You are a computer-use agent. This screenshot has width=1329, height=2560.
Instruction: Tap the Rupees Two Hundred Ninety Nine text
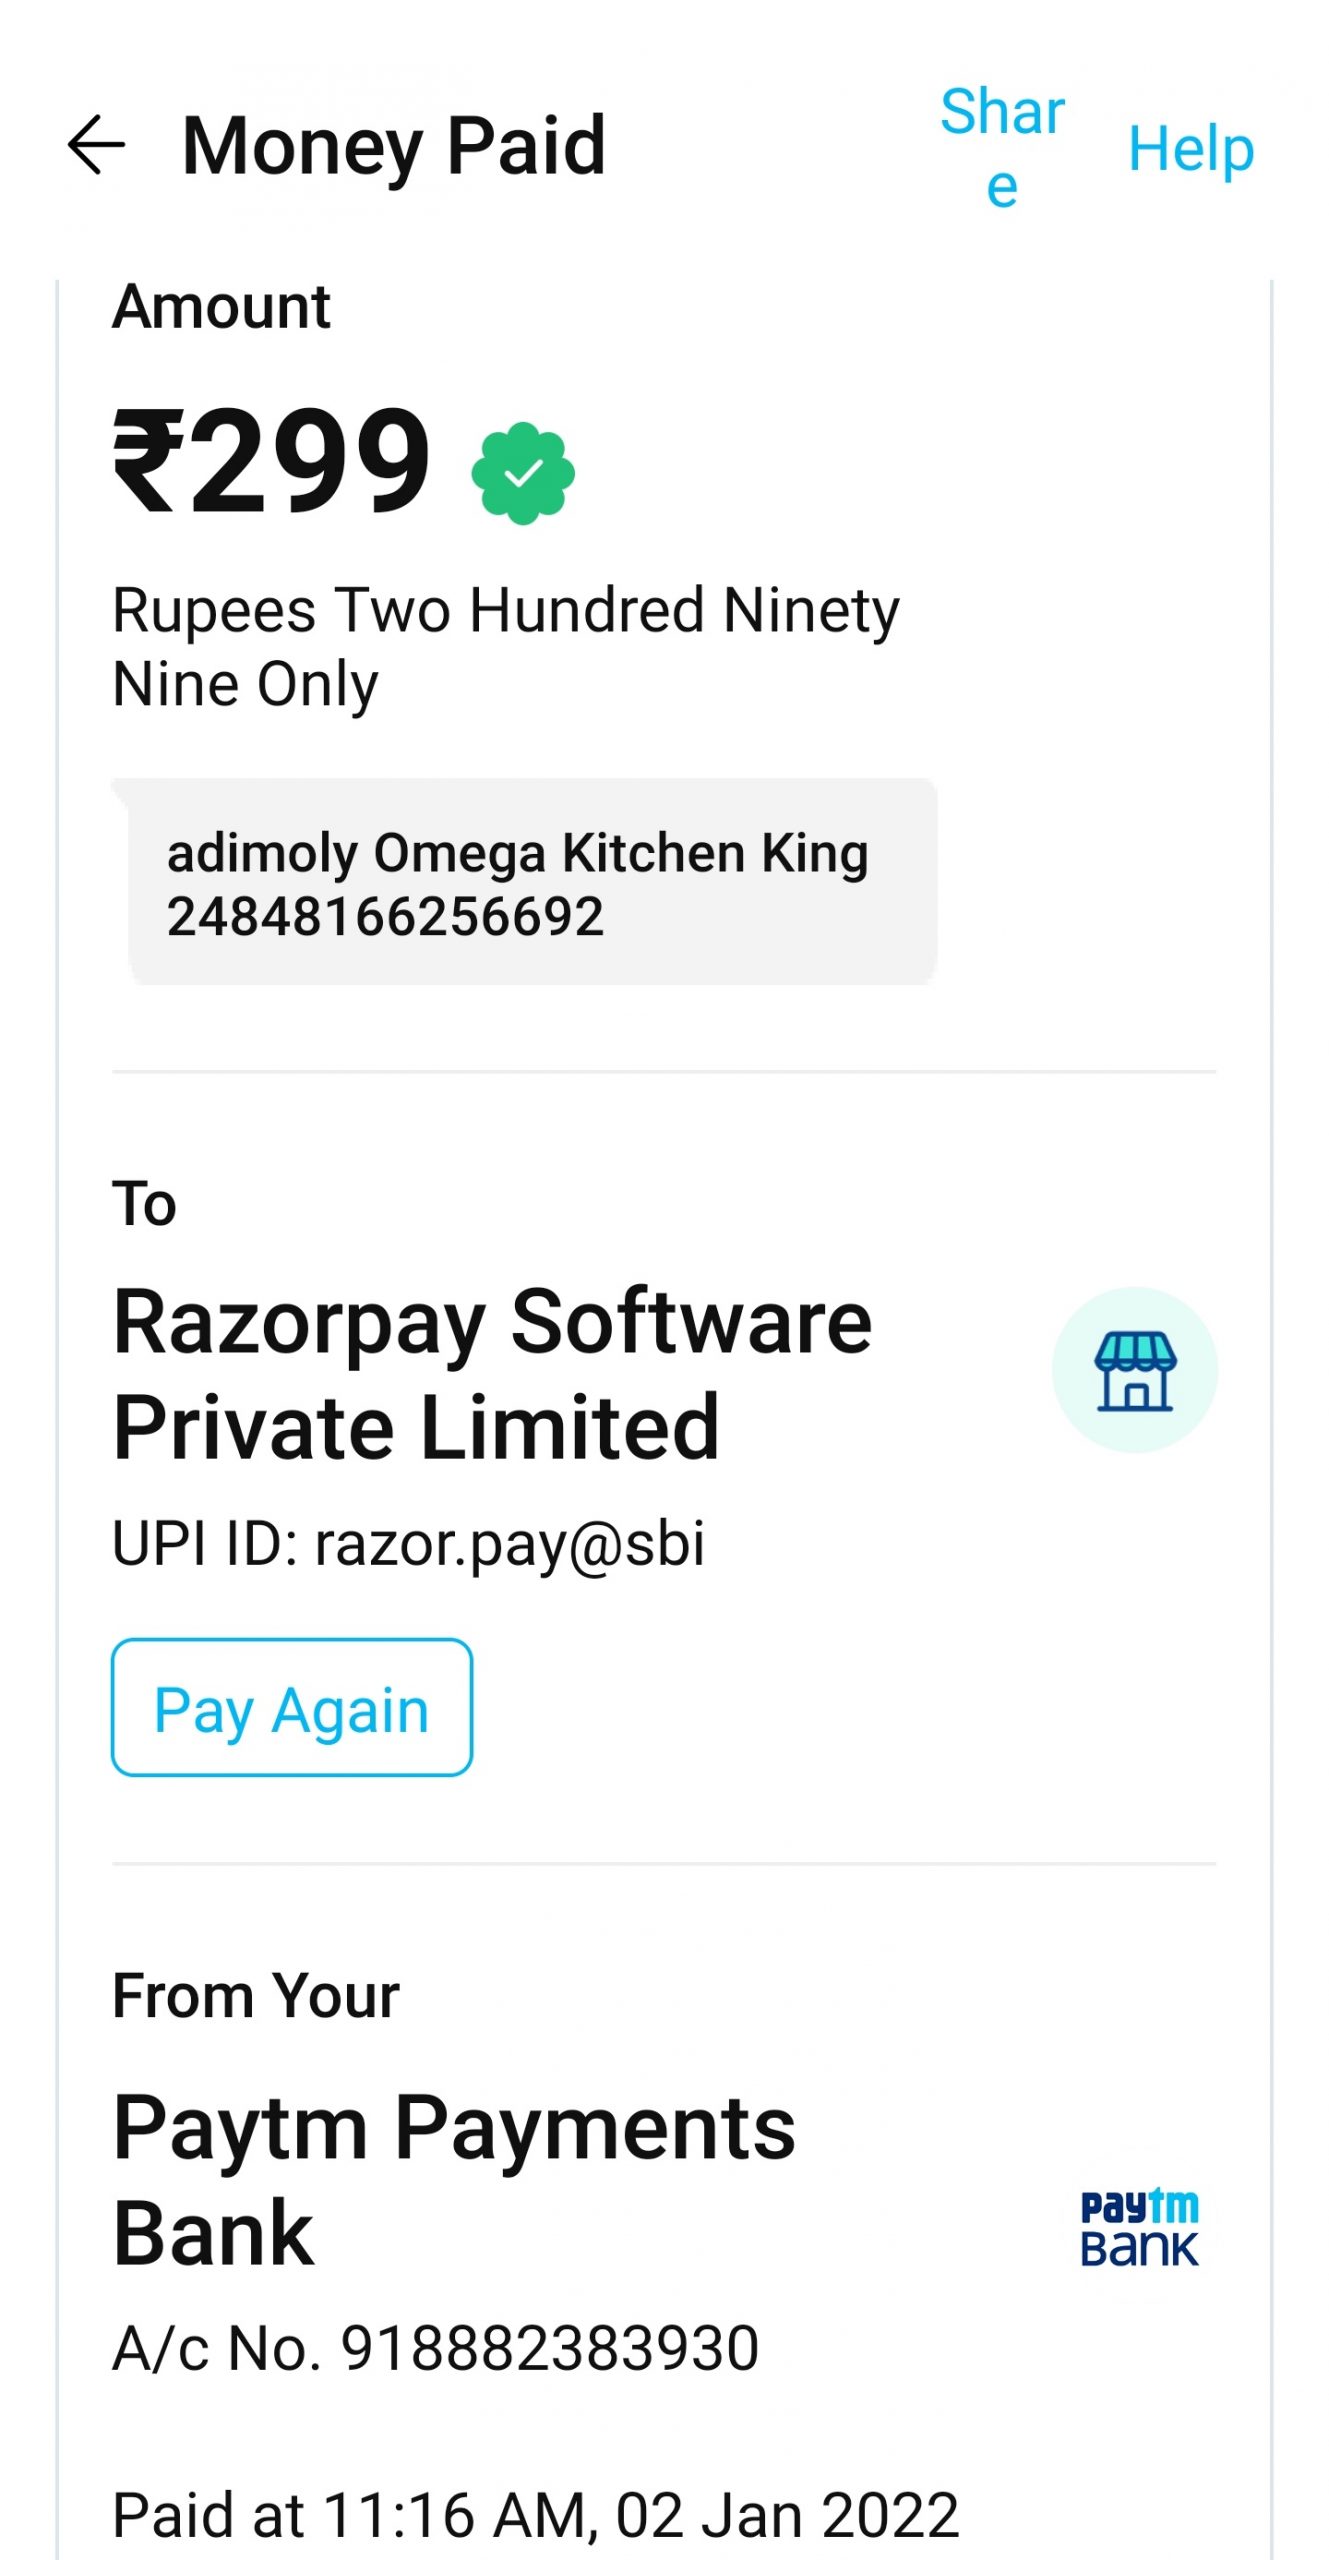[506, 646]
